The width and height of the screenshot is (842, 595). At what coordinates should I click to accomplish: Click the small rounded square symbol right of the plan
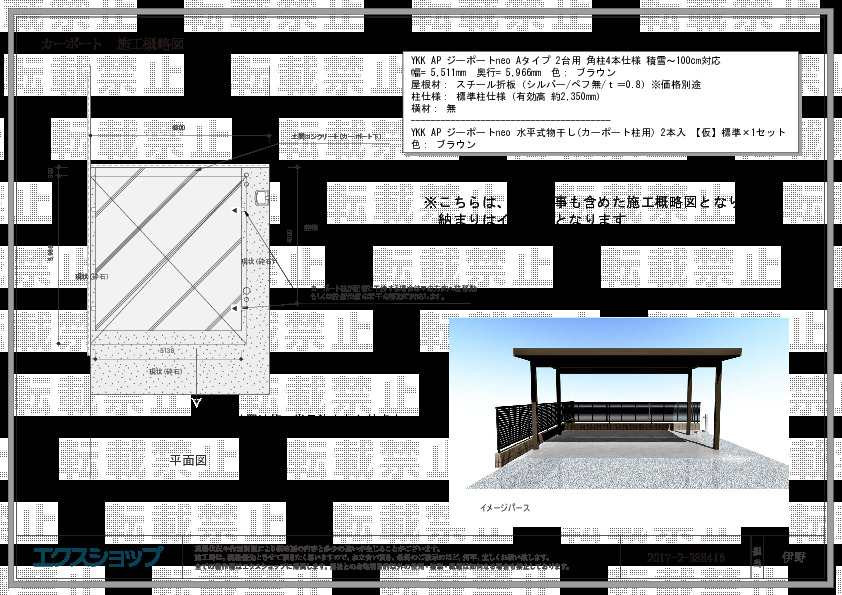[262, 197]
